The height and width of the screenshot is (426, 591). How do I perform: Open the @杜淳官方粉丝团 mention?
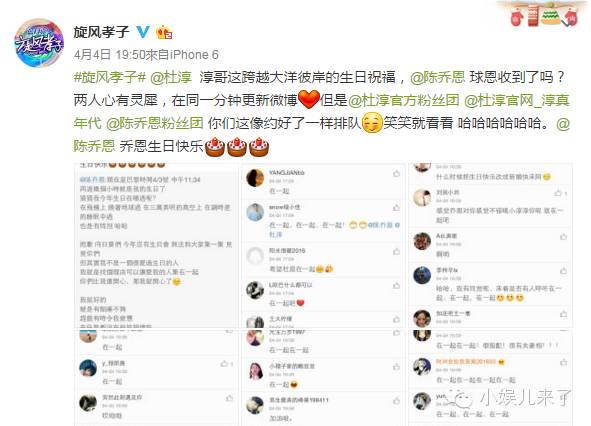tap(404, 100)
